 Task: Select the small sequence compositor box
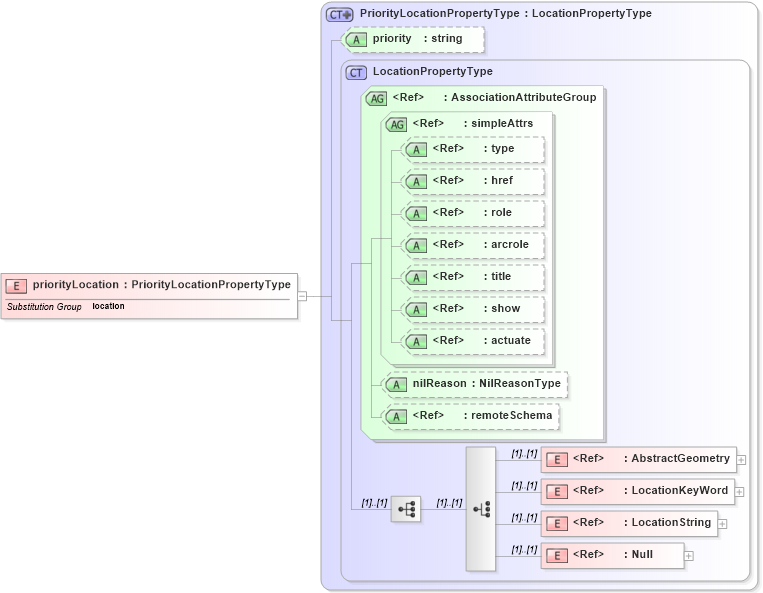click(406, 509)
